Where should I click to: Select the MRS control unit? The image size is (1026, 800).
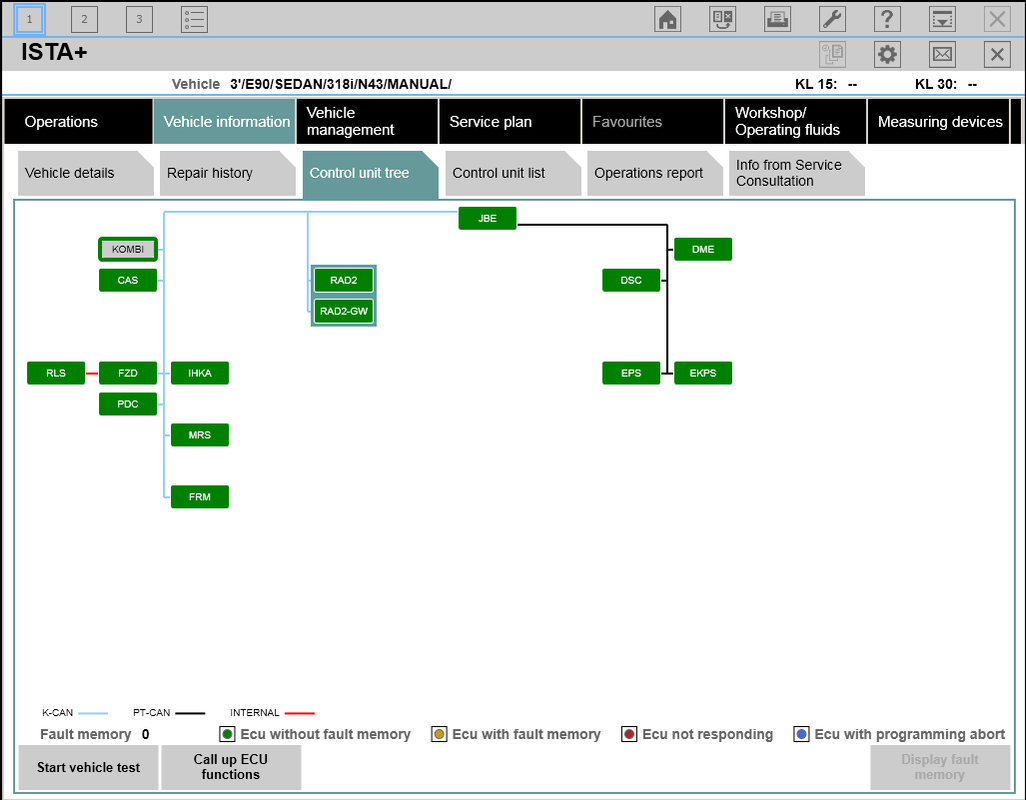[x=200, y=435]
